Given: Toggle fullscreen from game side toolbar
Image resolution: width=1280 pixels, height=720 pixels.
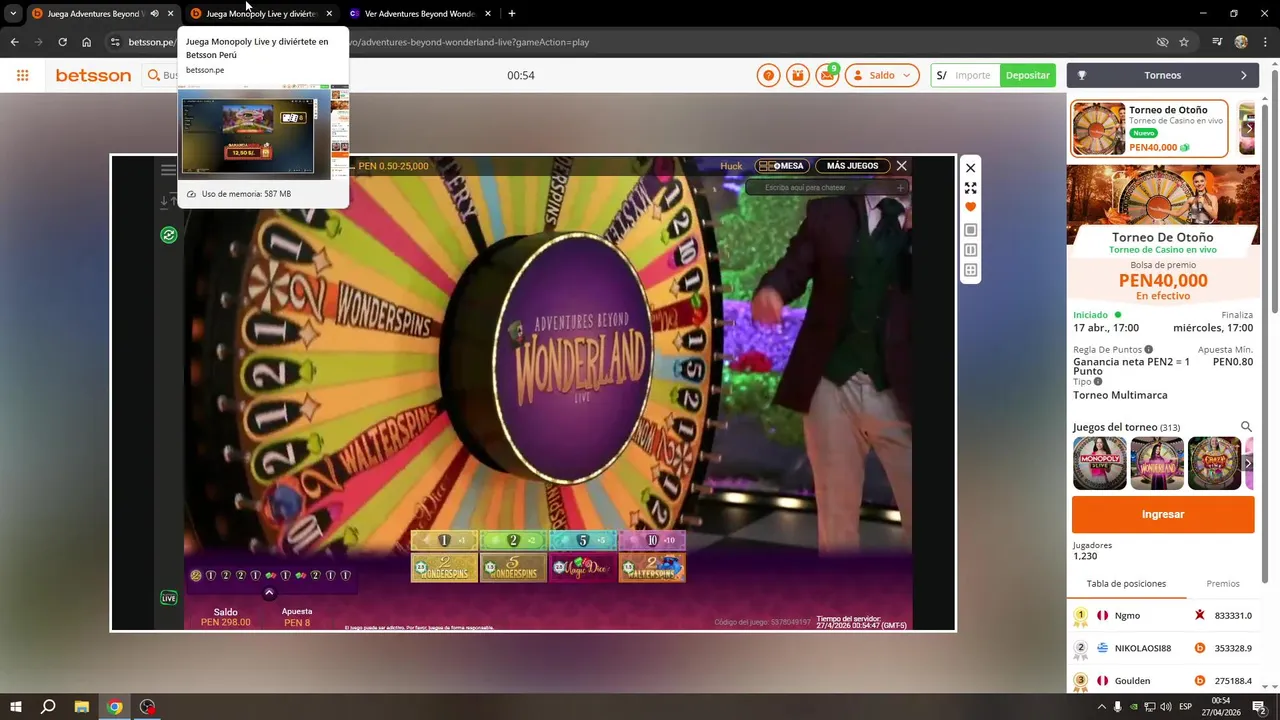Looking at the screenshot, I should [x=970, y=188].
